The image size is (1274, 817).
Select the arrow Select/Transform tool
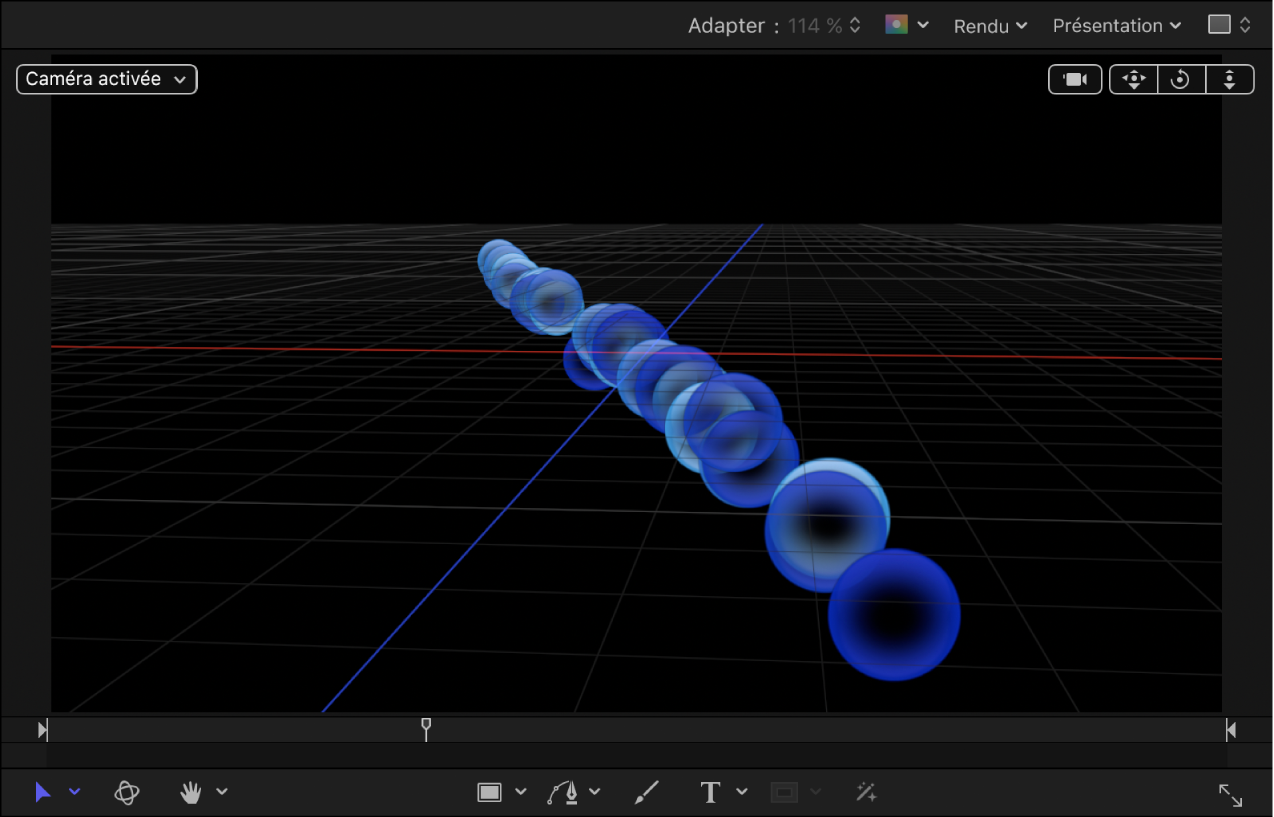[42, 792]
